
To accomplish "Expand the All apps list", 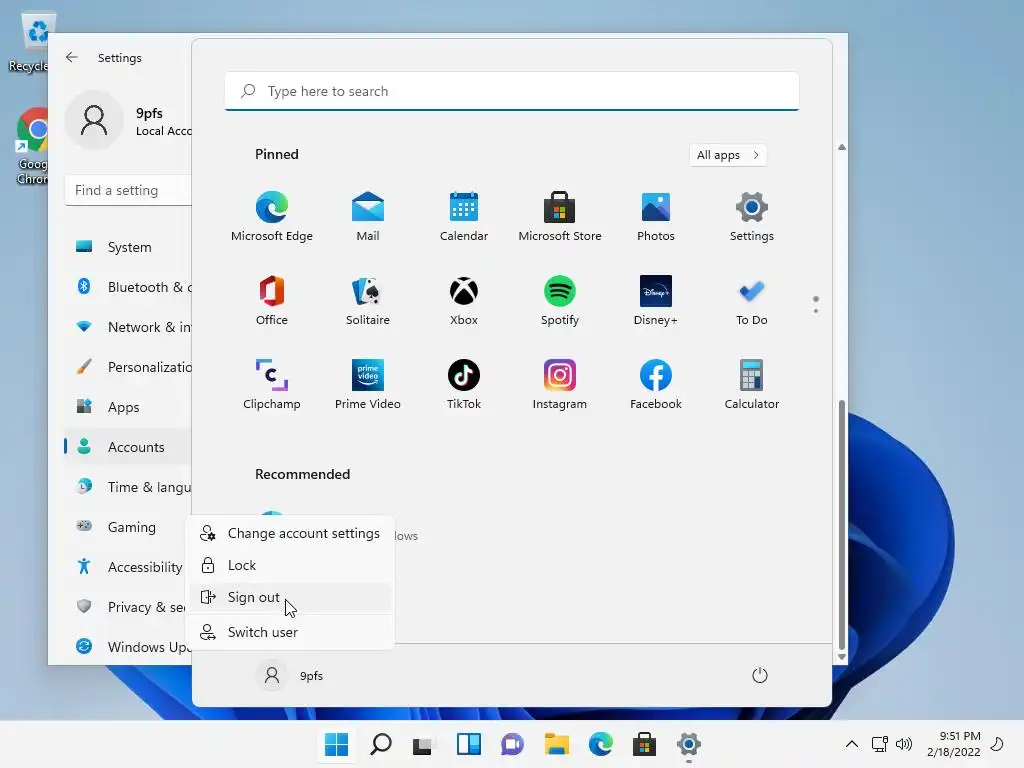I will pos(728,155).
